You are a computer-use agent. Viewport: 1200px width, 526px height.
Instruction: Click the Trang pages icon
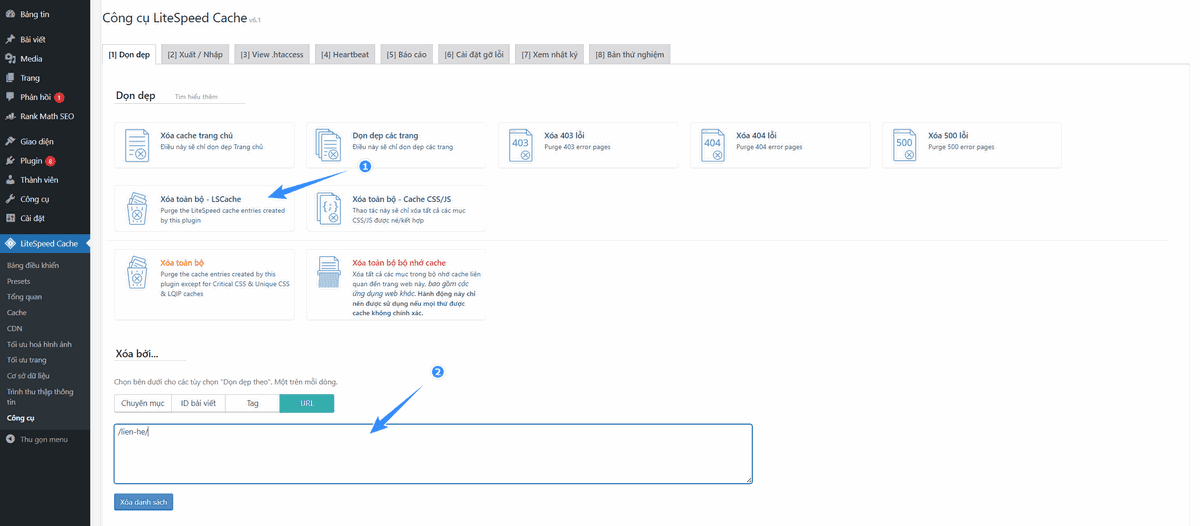point(10,78)
